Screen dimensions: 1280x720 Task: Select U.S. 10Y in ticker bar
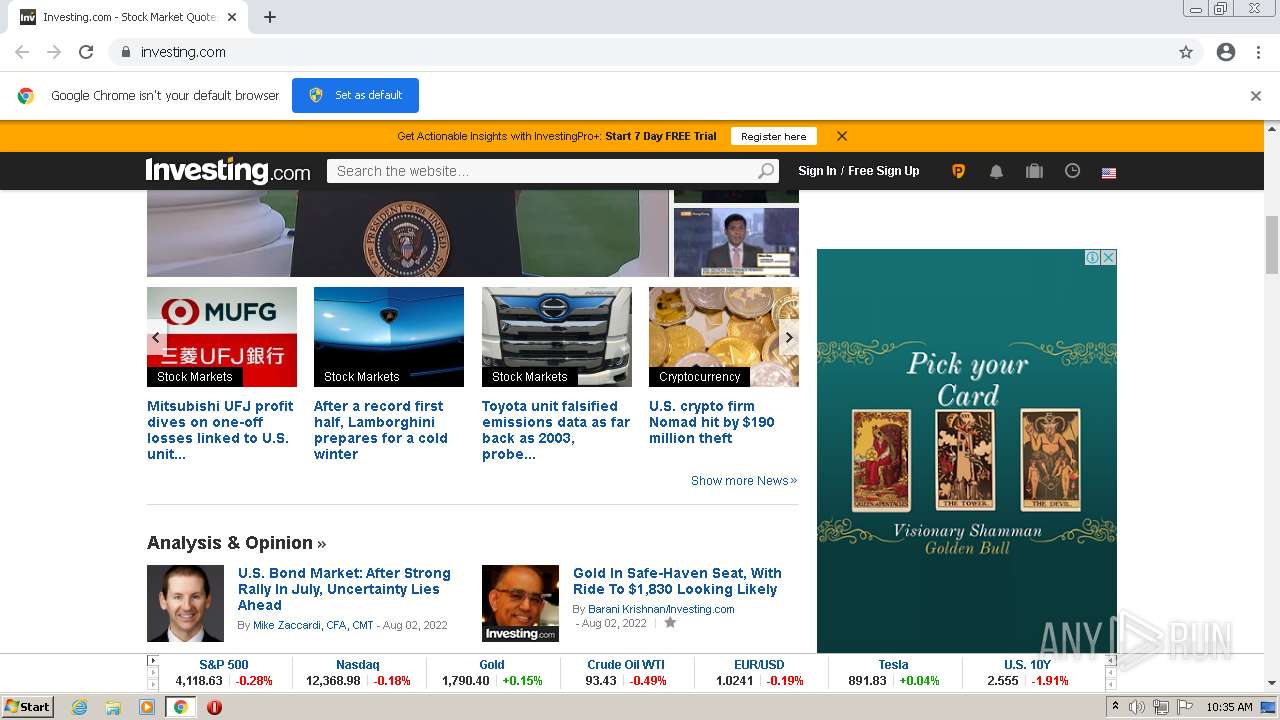click(x=1028, y=664)
